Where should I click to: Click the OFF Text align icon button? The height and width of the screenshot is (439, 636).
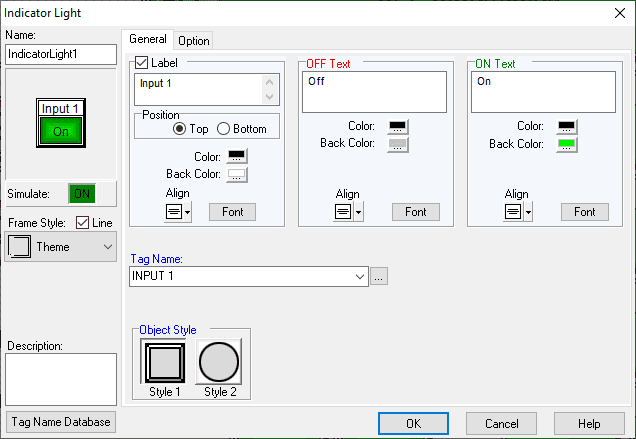tap(343, 212)
